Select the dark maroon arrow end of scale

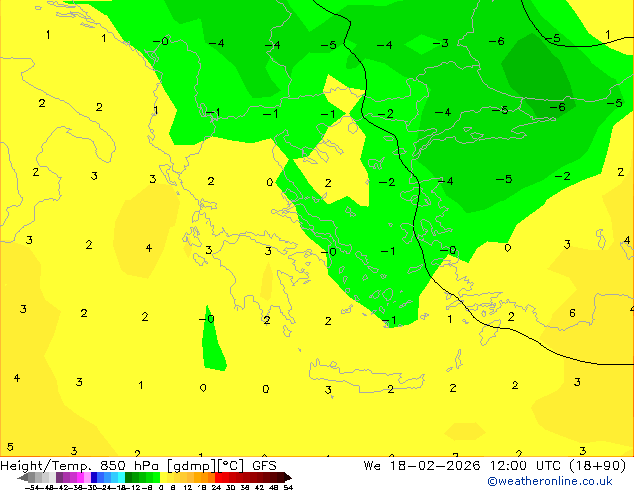click(287, 477)
